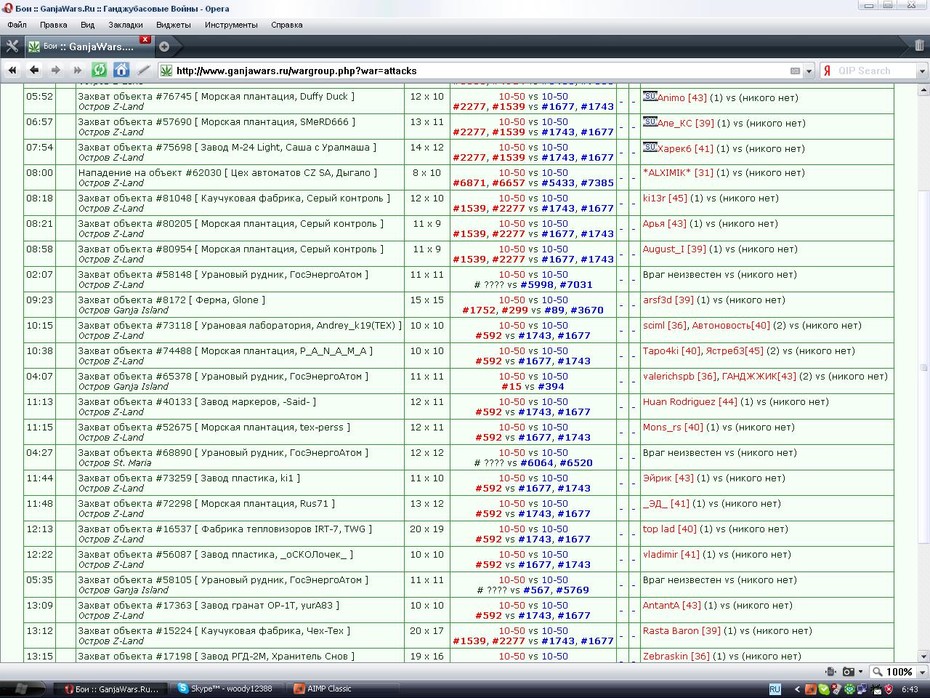This screenshot has width=930, height=698.
Task: Click the Opera Turbo status bar icon
Action: point(830,672)
